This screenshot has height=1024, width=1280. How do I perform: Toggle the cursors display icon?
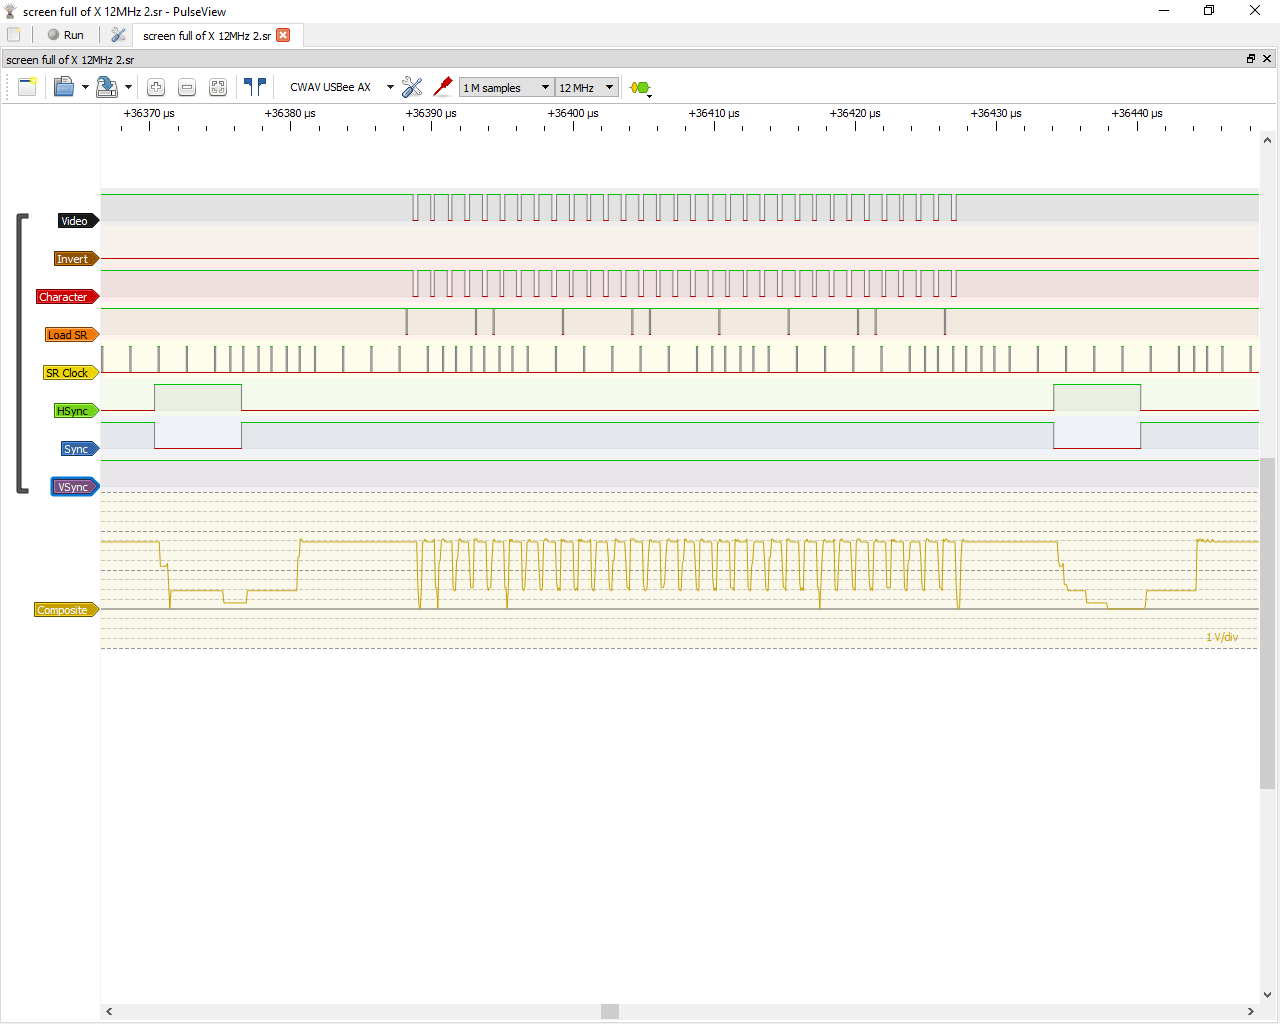click(x=254, y=87)
